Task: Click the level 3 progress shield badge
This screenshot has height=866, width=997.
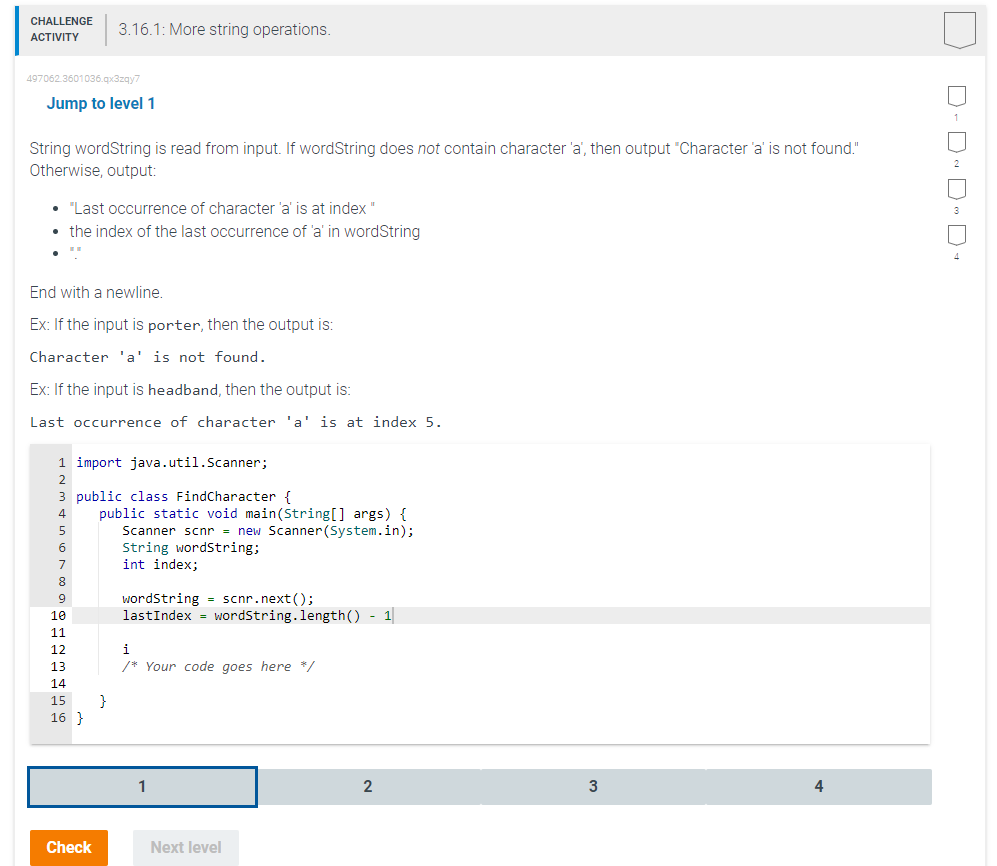Action: click(956, 188)
